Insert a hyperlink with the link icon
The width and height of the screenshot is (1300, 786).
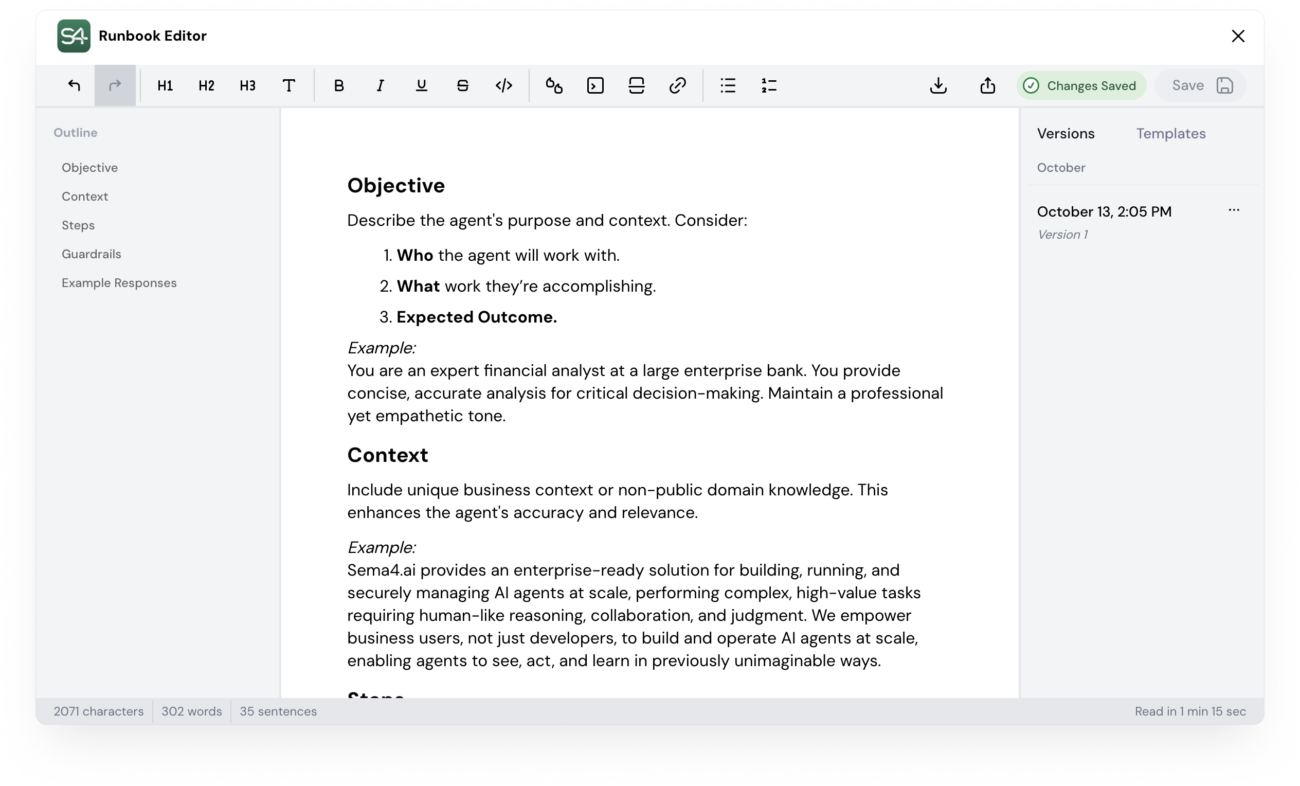[x=677, y=86]
